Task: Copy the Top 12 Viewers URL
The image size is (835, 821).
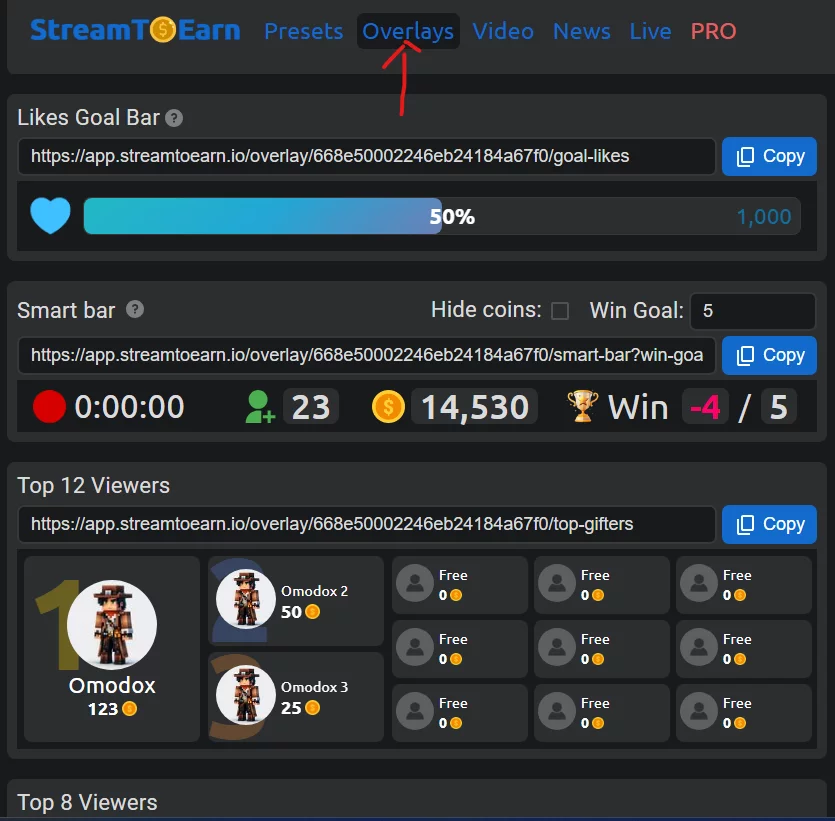Action: click(769, 524)
